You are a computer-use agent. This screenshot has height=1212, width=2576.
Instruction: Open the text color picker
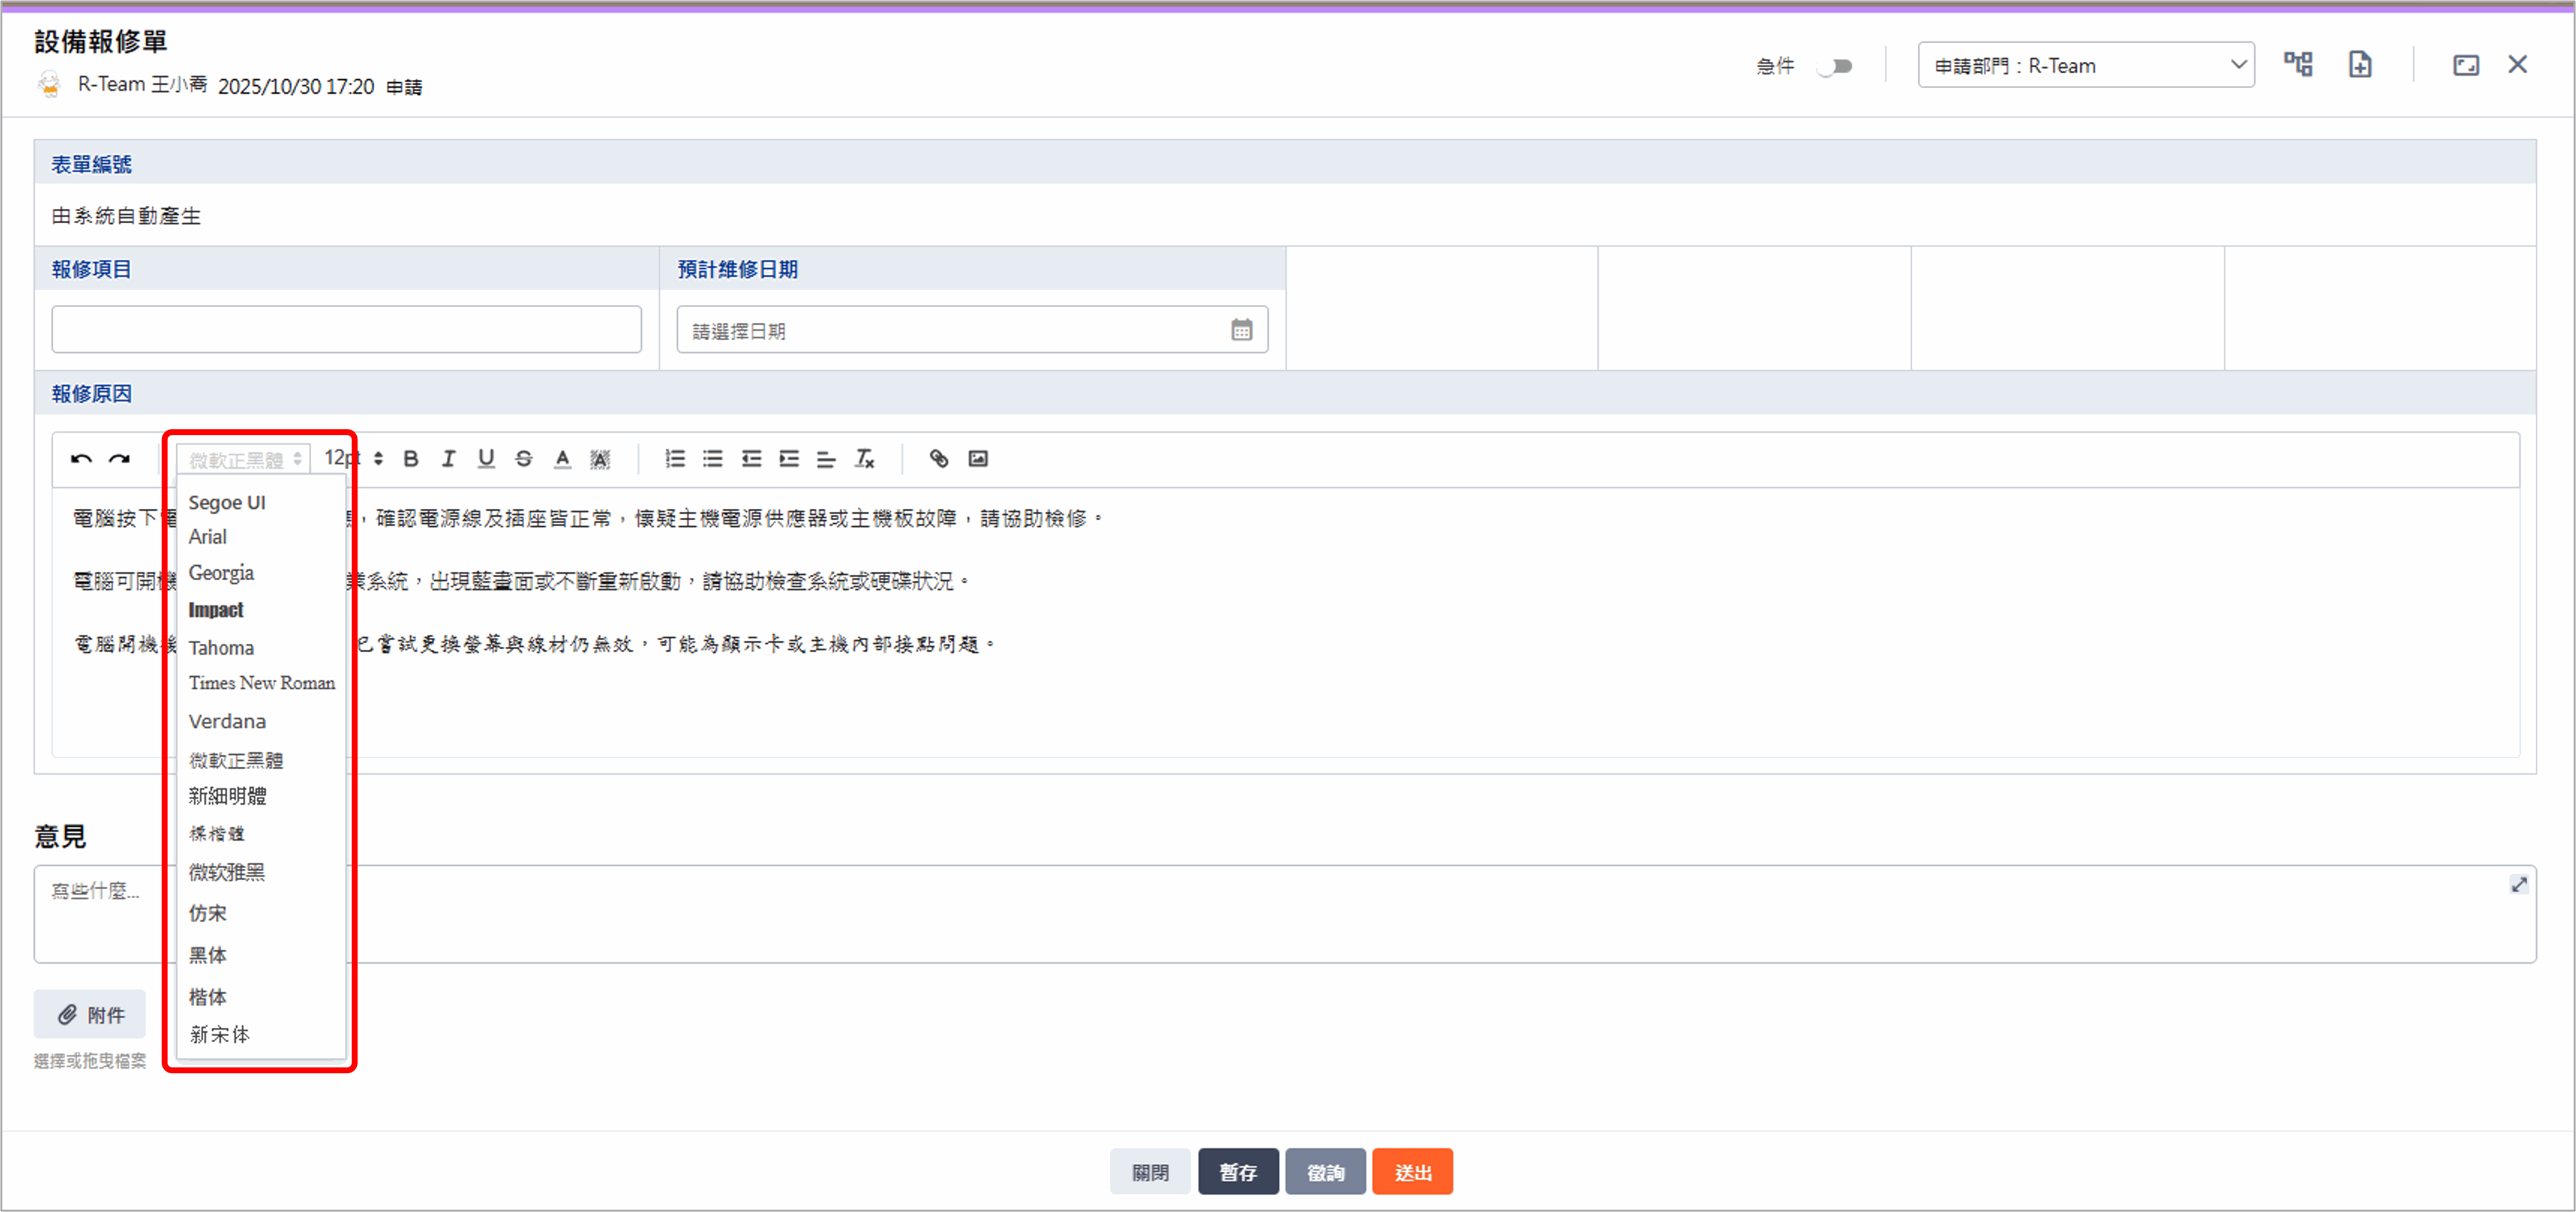563,459
